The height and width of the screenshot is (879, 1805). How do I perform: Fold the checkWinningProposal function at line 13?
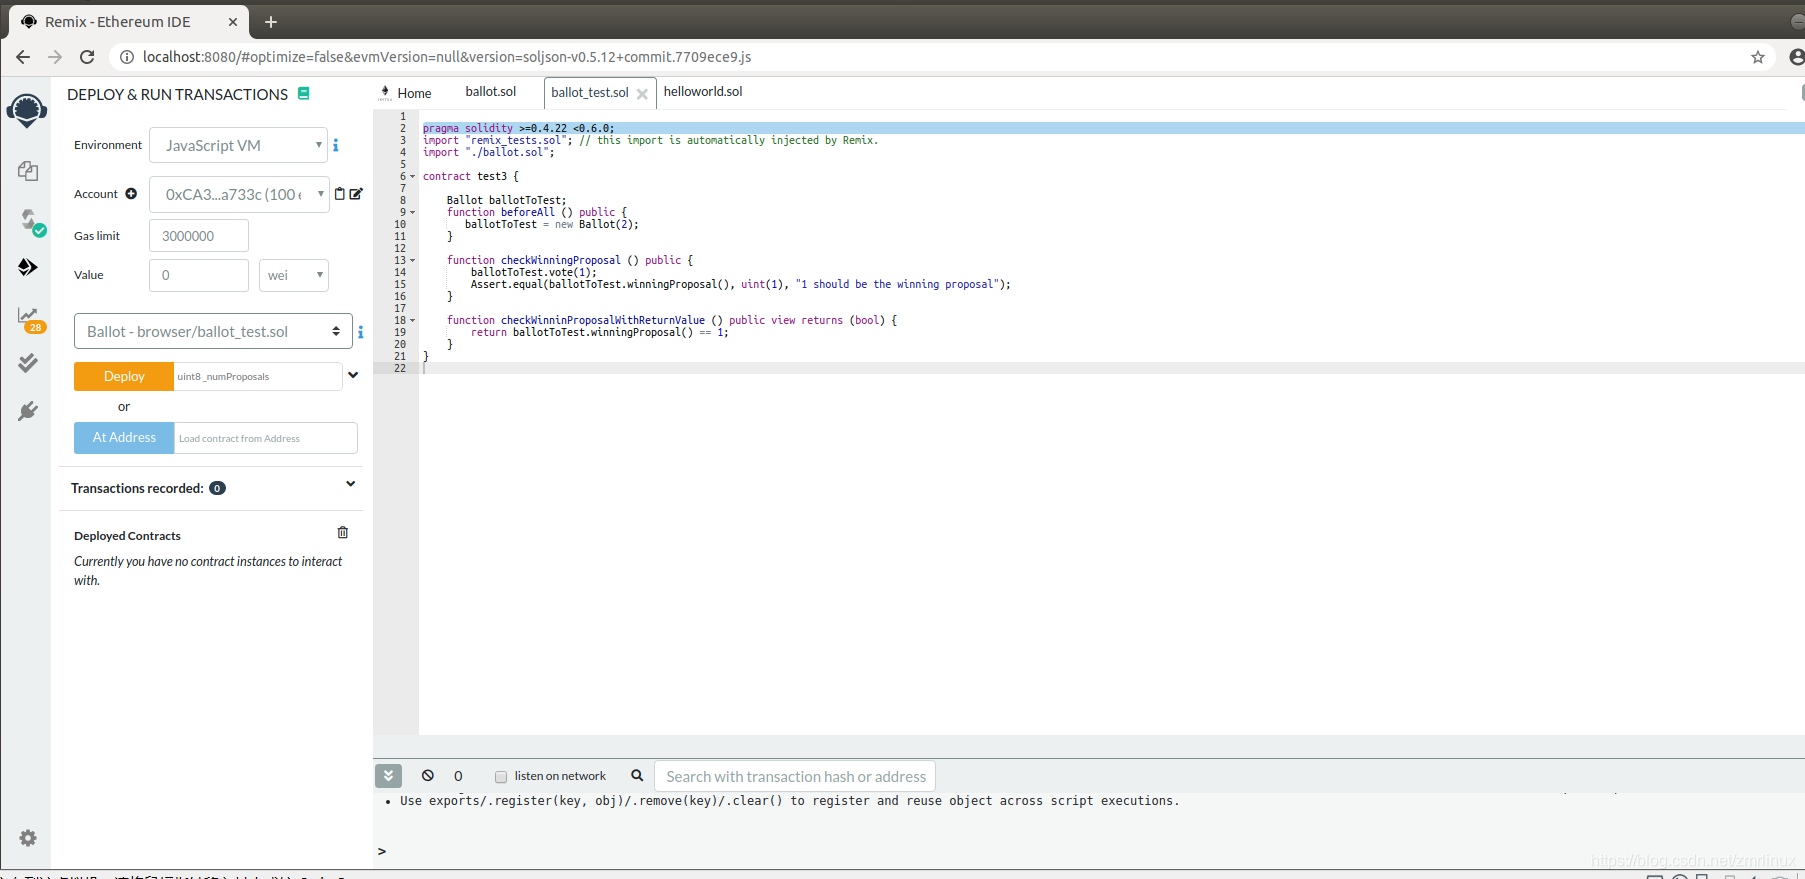click(412, 260)
